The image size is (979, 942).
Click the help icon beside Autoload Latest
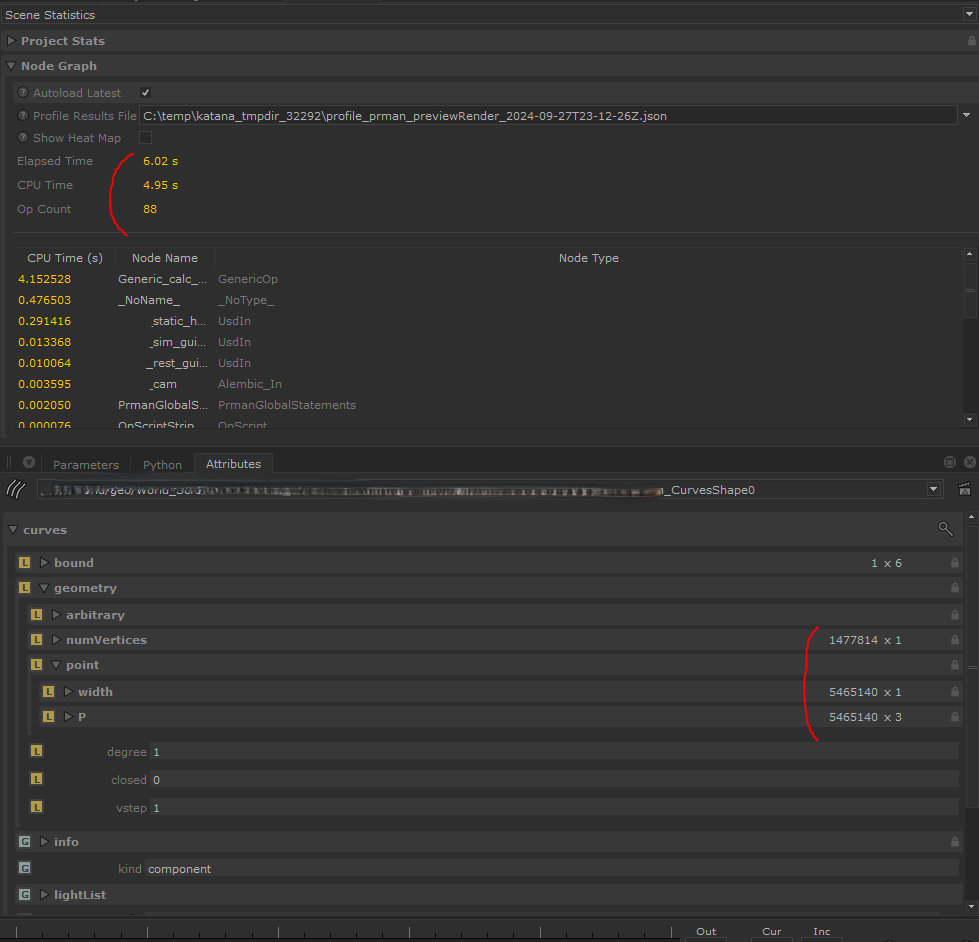tap(23, 93)
